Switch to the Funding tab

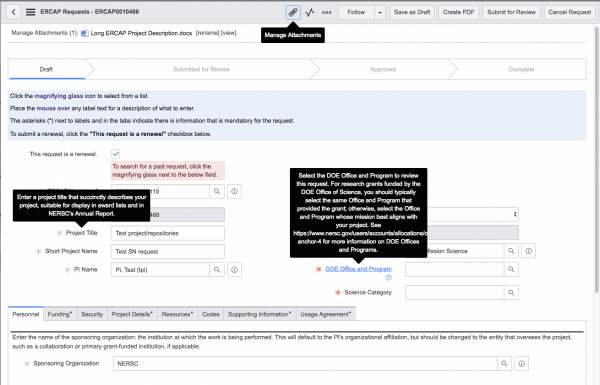tap(60, 314)
